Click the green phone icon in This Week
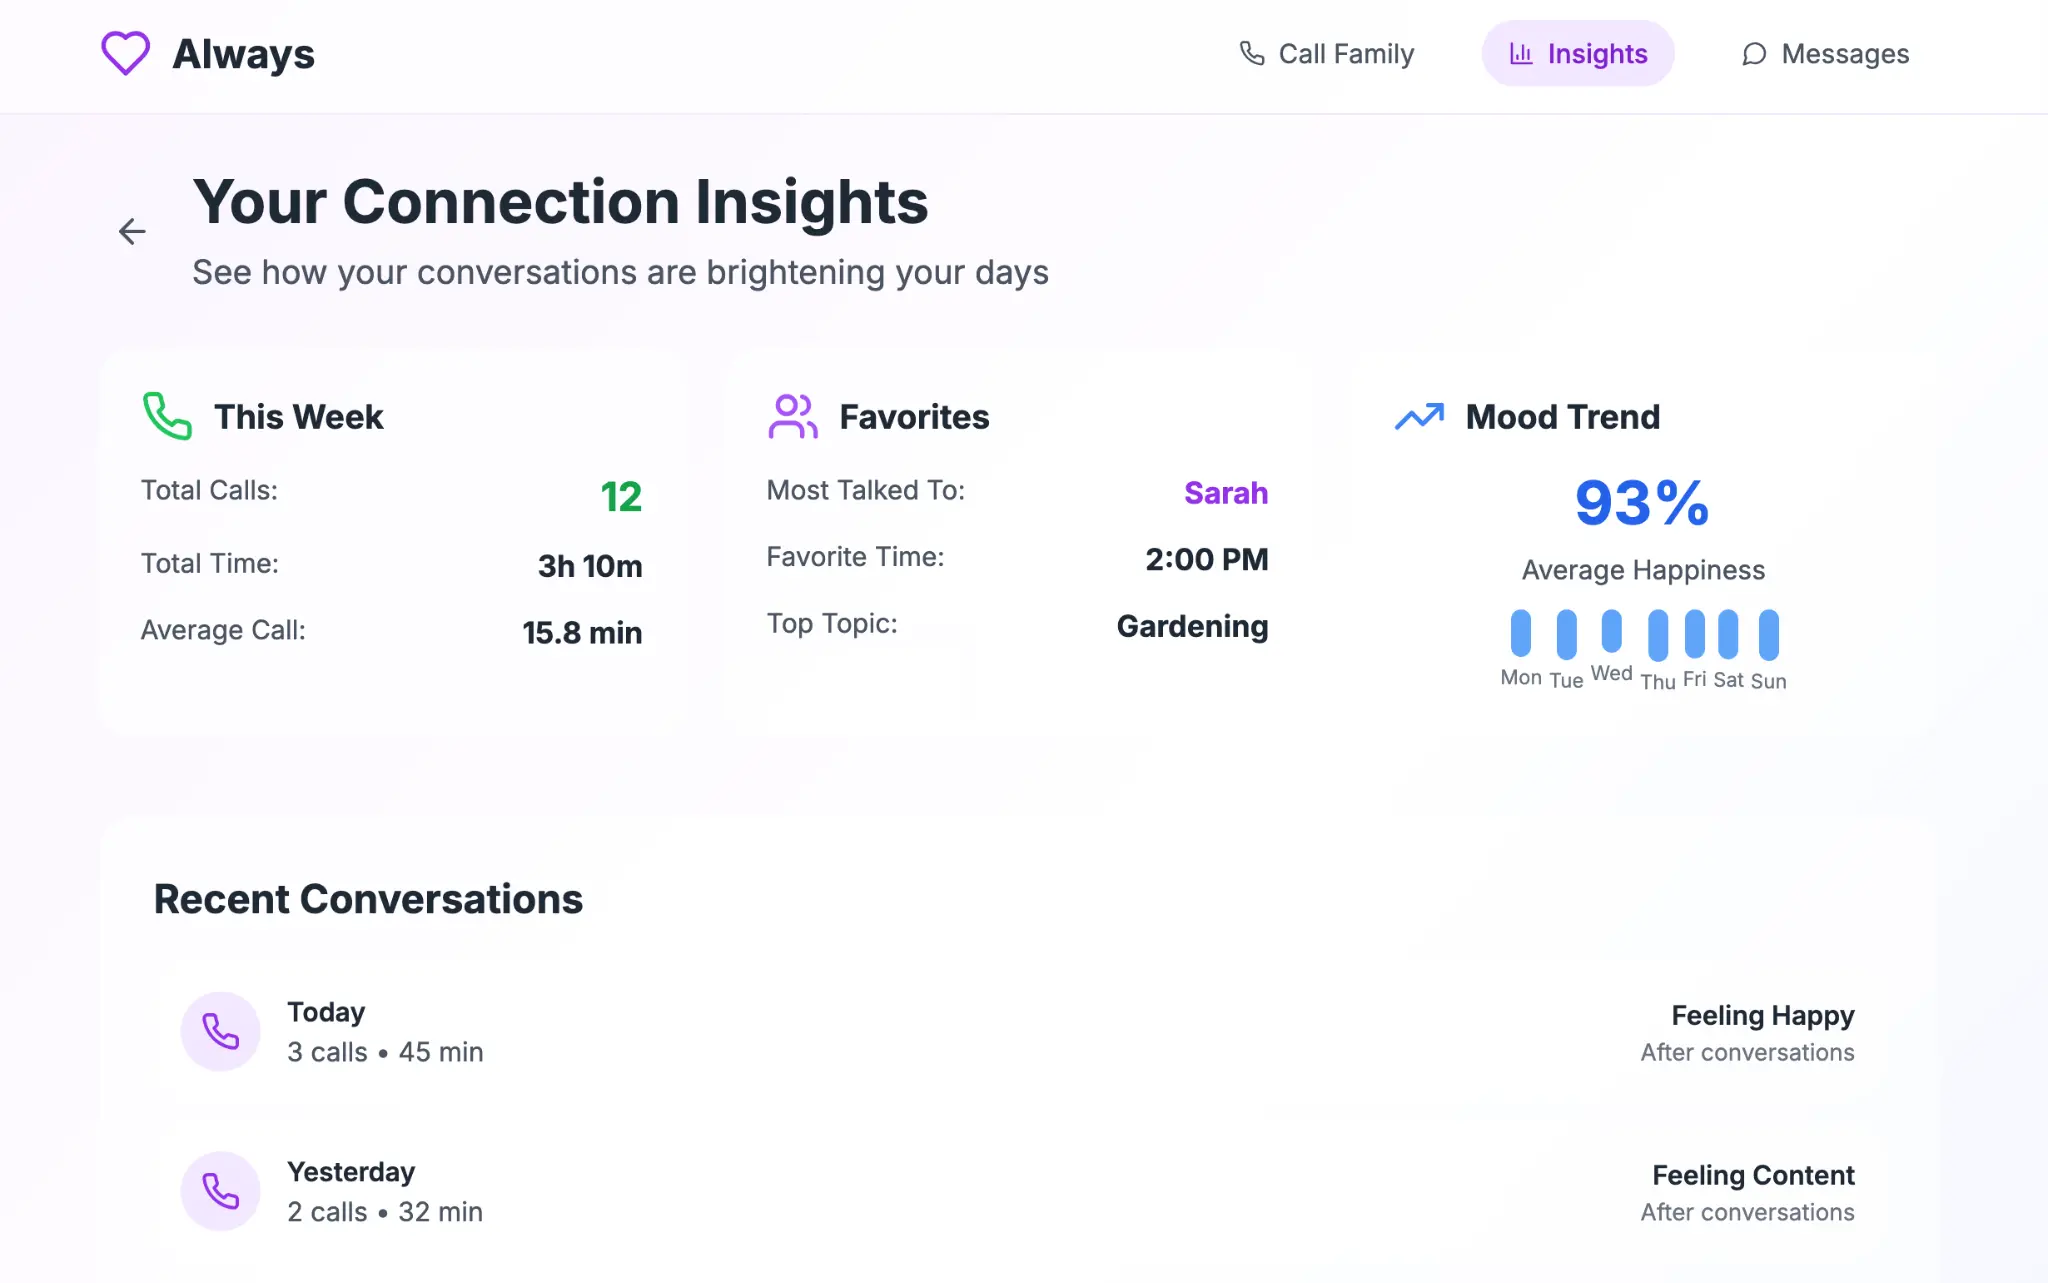Screen dimensions: 2048x1283 [167, 416]
